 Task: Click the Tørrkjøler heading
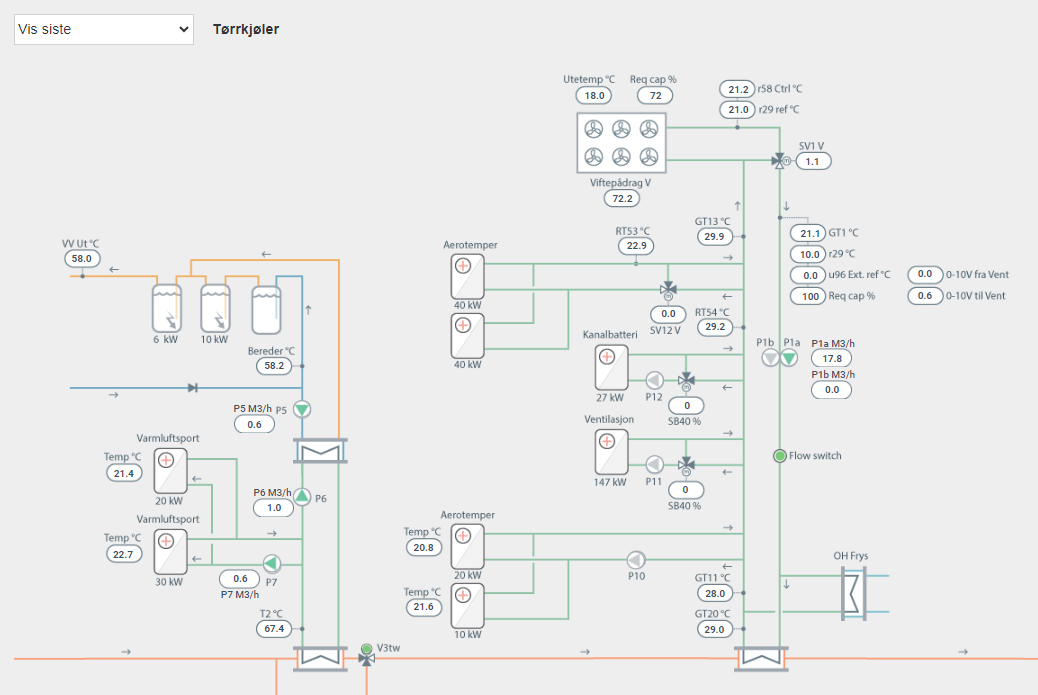point(246,29)
